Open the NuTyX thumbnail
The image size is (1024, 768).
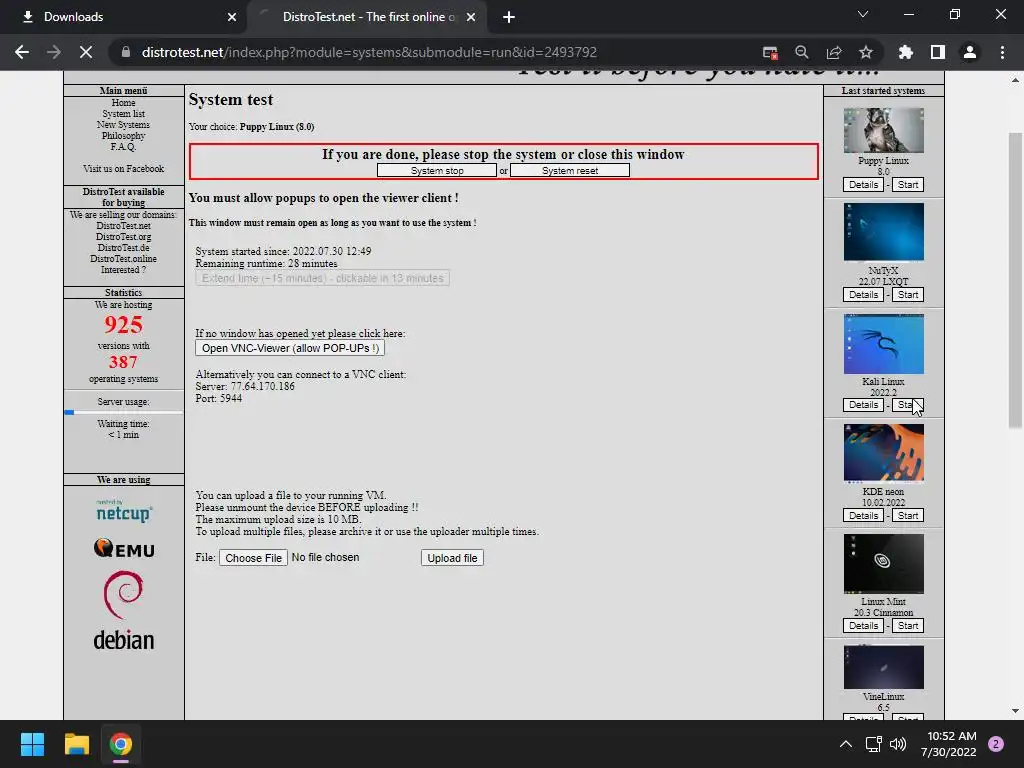pyautogui.click(x=884, y=232)
